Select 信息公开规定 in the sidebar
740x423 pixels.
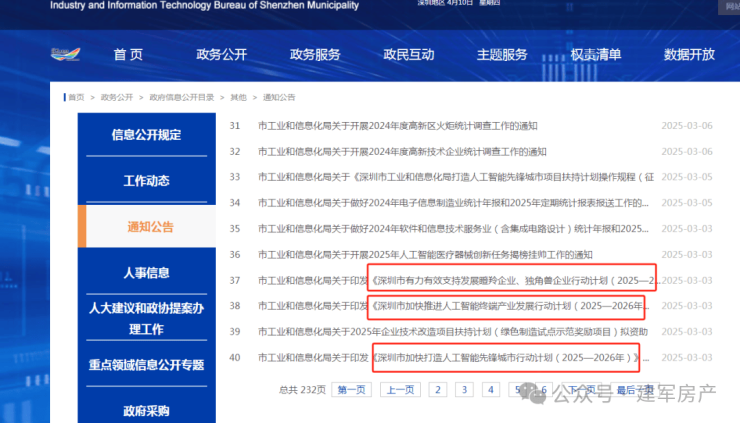pyautogui.click(x=146, y=135)
